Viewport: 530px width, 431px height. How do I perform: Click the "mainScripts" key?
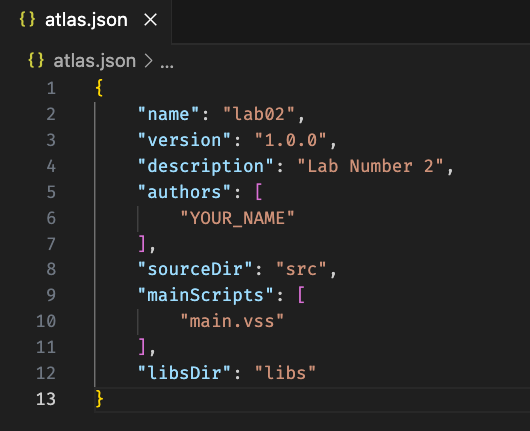click(x=206, y=295)
